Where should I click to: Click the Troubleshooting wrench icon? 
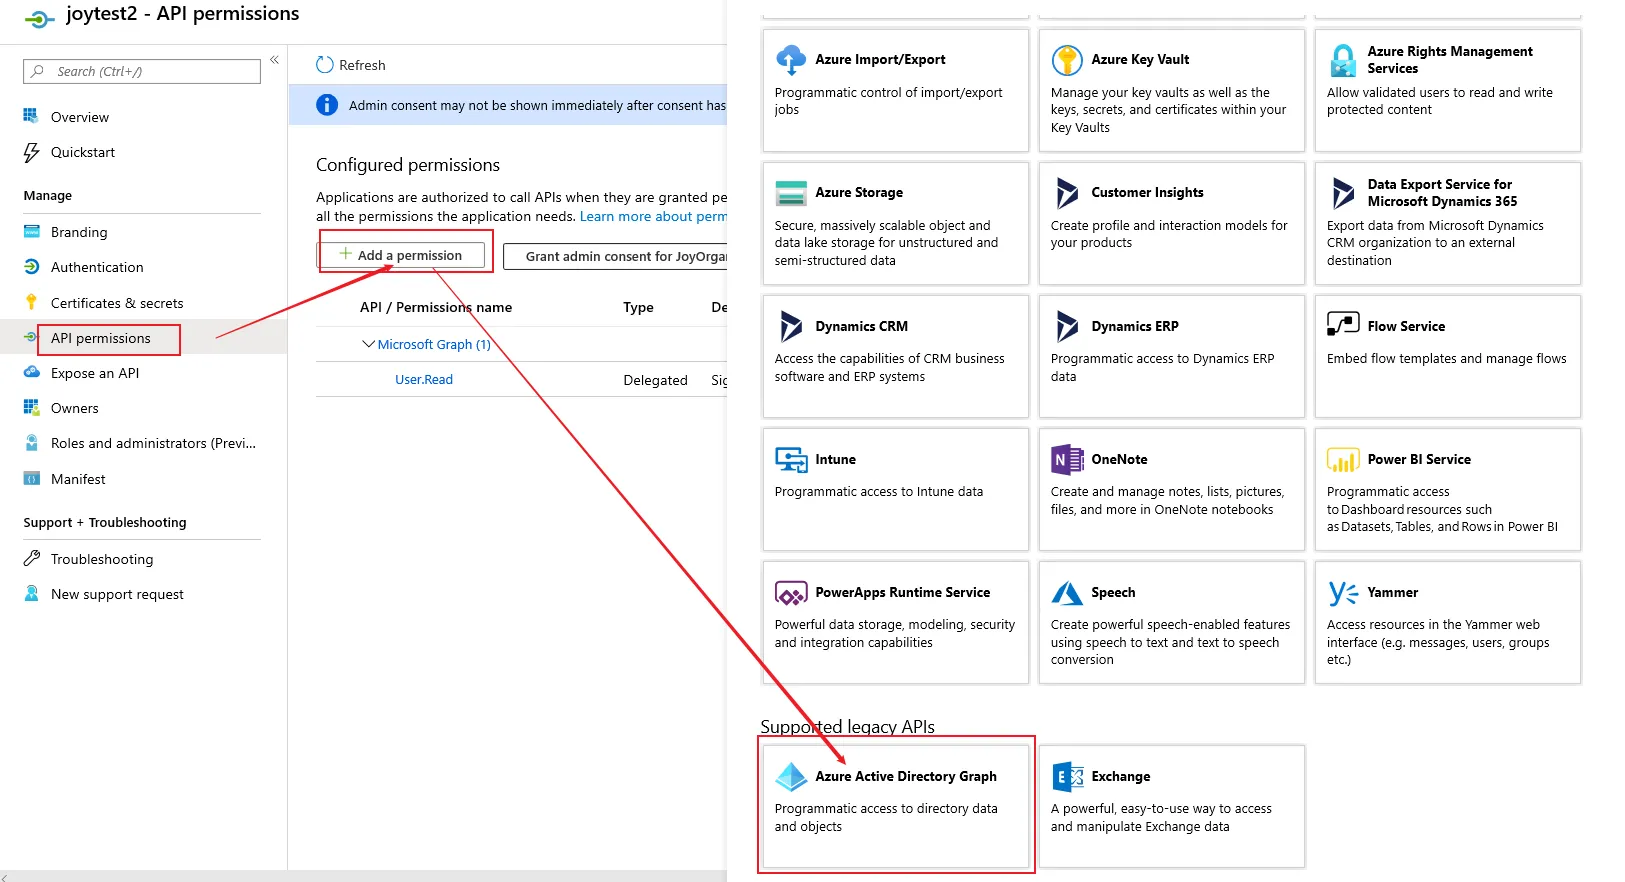(31, 558)
